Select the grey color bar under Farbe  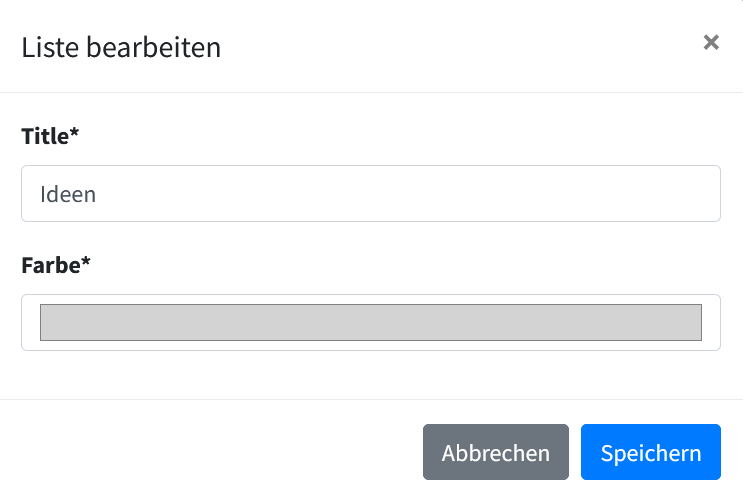pyautogui.click(x=370, y=323)
